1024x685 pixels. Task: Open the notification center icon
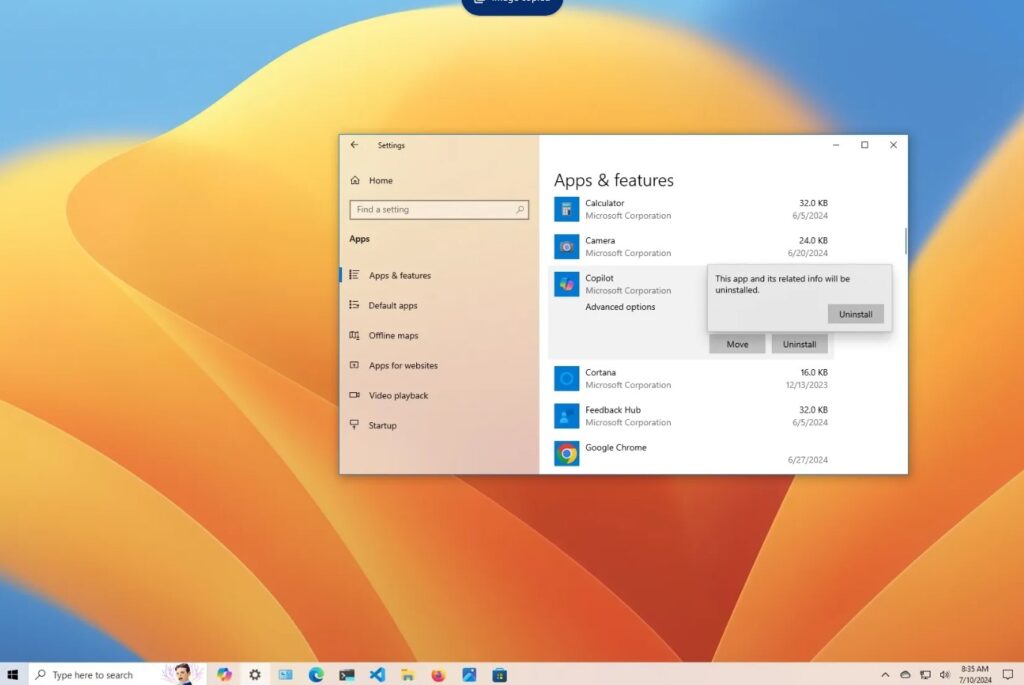coord(1008,675)
